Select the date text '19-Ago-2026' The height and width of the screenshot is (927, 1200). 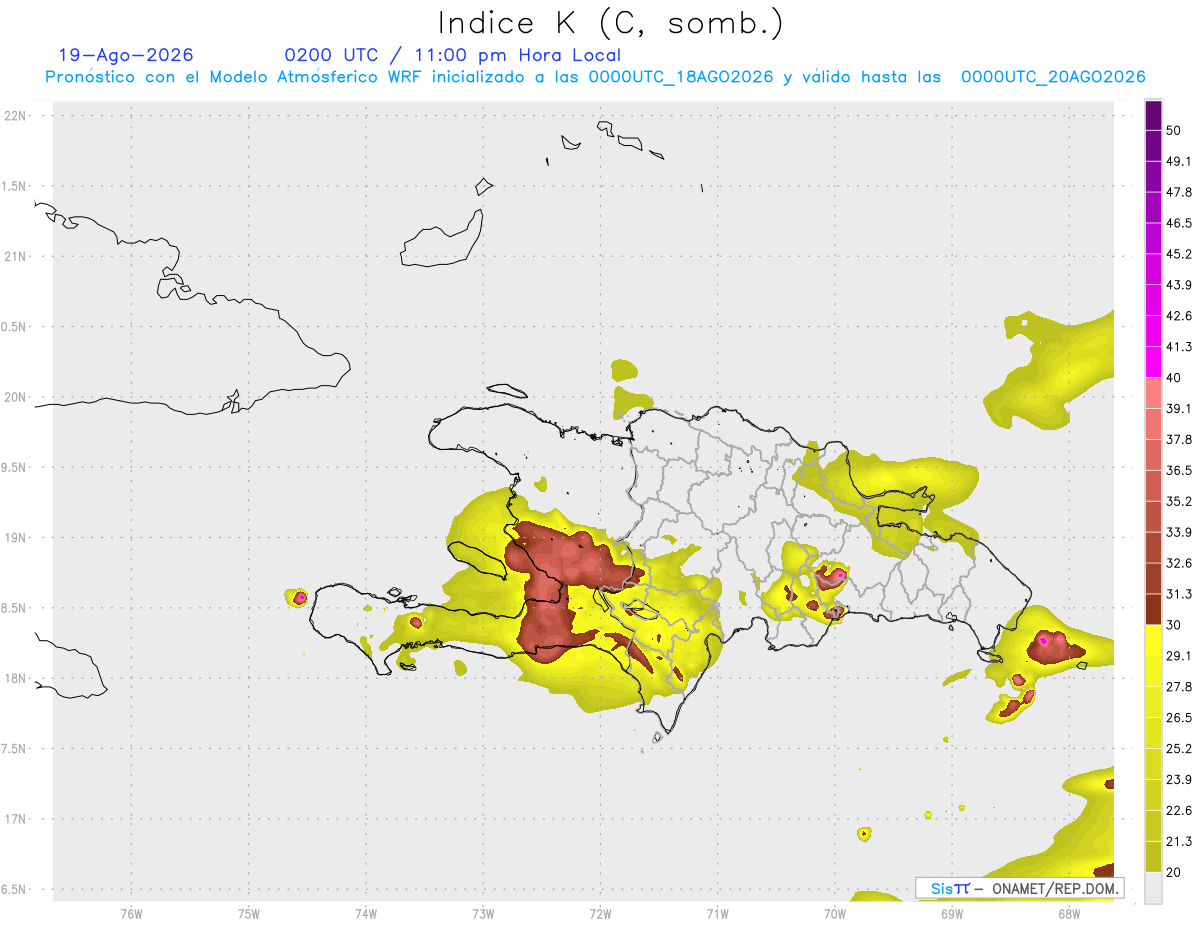coord(126,55)
